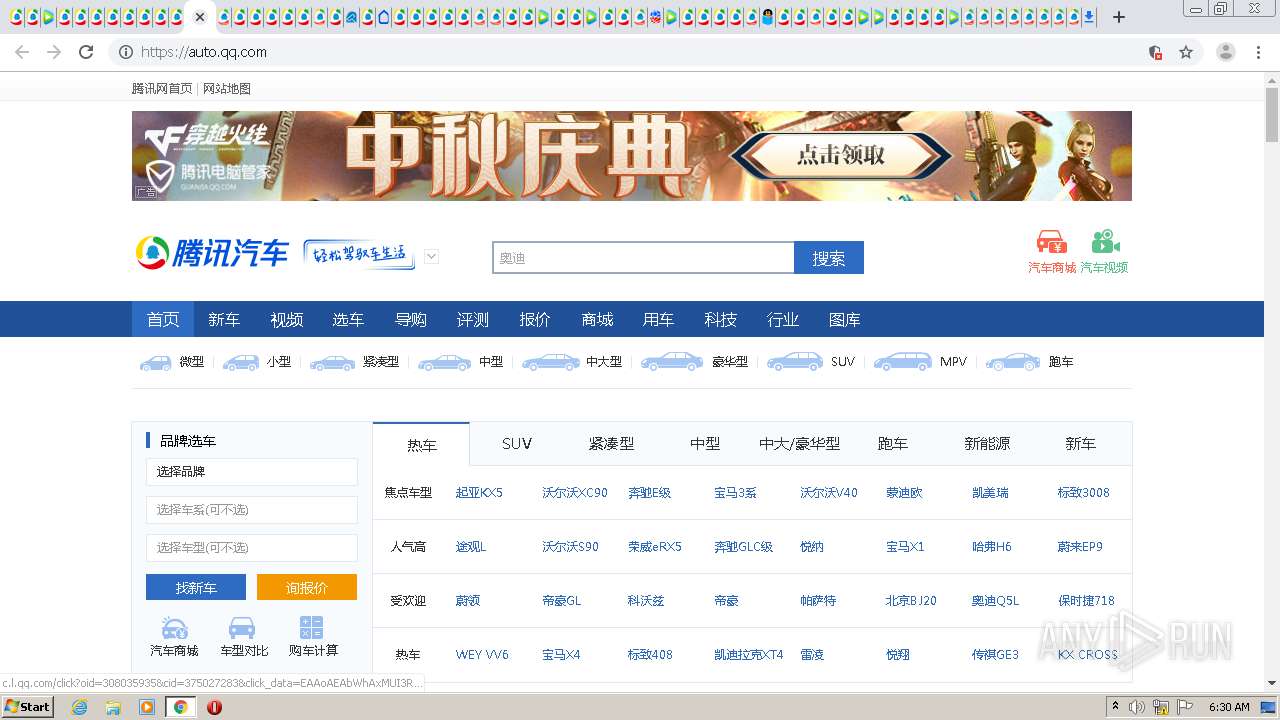
Task: Select the 小型 car type icon
Action: coord(241,362)
